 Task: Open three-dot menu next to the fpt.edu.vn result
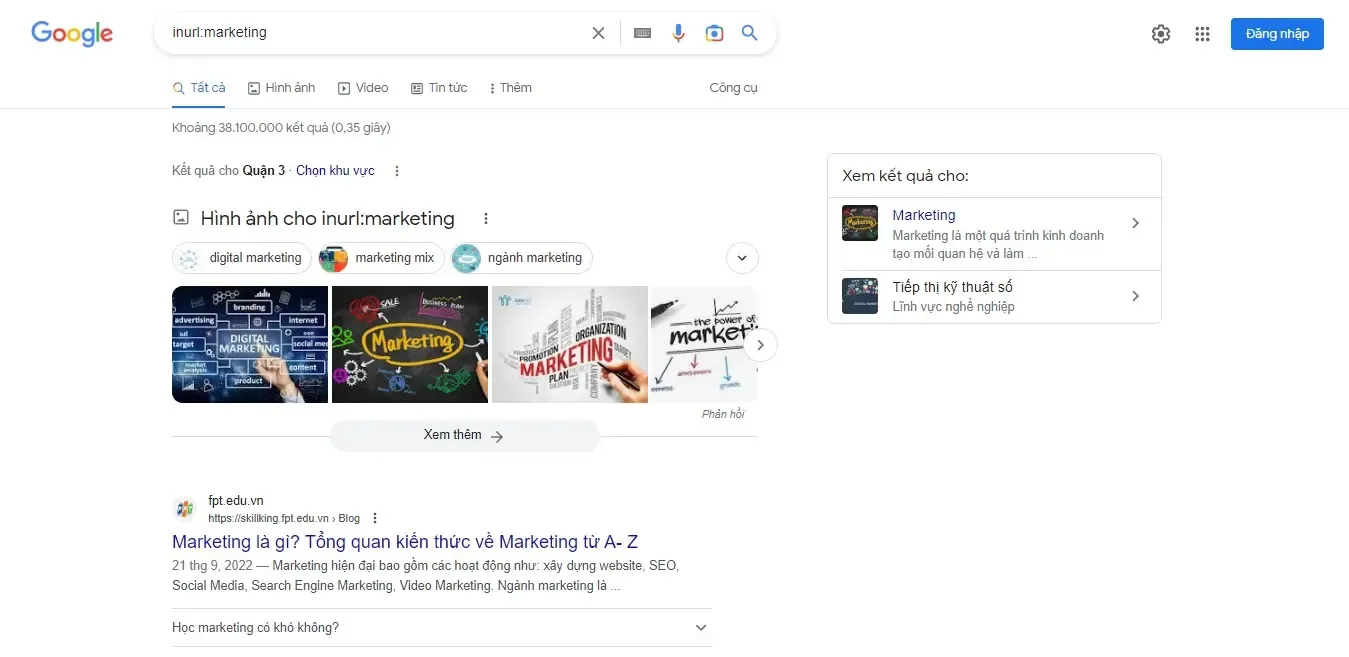374,517
